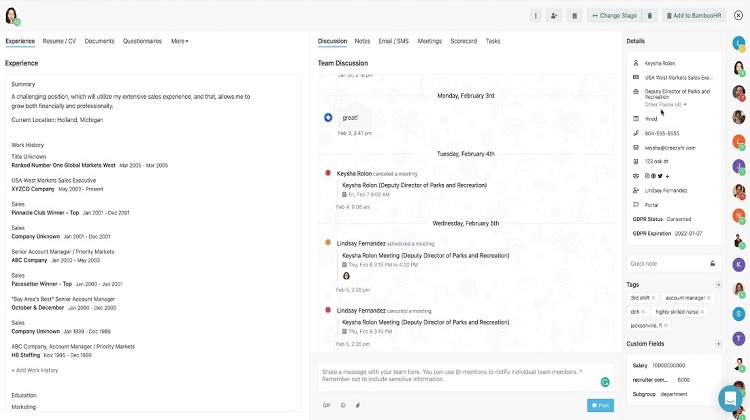Click the plus button next to Custom Fields

pos(718,343)
